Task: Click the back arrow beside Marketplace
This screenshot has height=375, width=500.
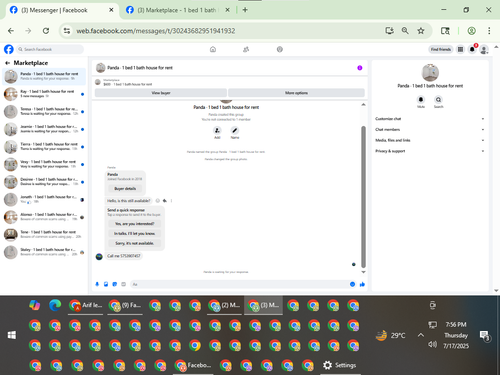Action: pyautogui.click(x=7, y=63)
